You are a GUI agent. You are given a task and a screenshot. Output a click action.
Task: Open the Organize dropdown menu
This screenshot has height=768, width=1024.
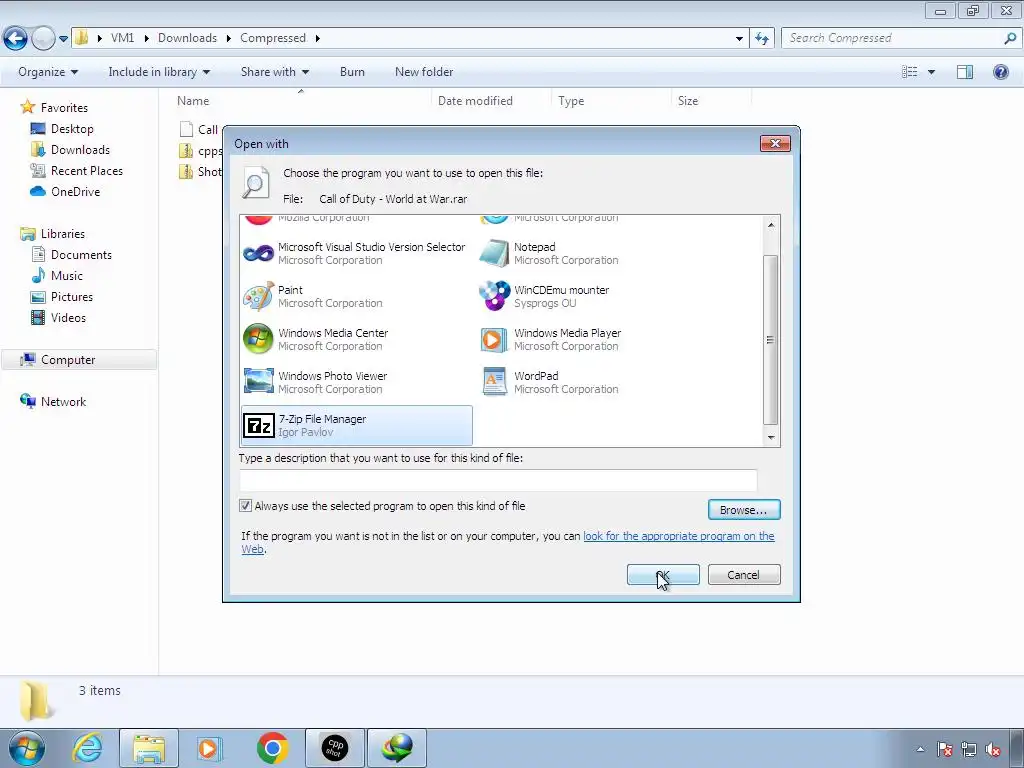[x=48, y=72]
